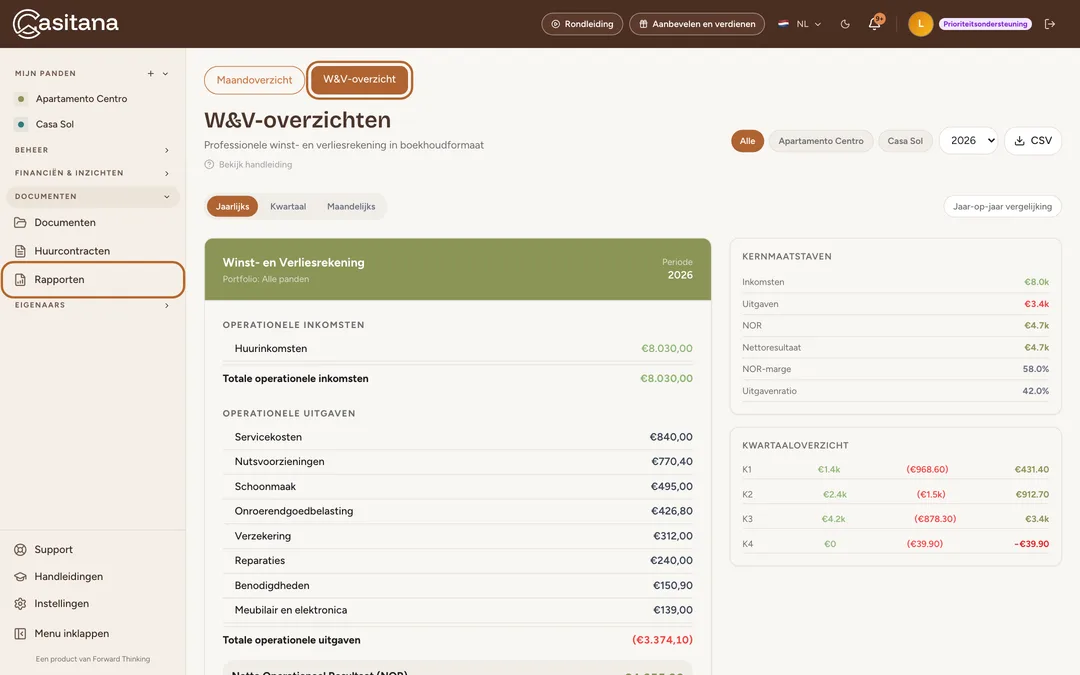Click Winst- en Verliesrekening green header
Image resolution: width=1080 pixels, height=675 pixels.
[x=457, y=269]
